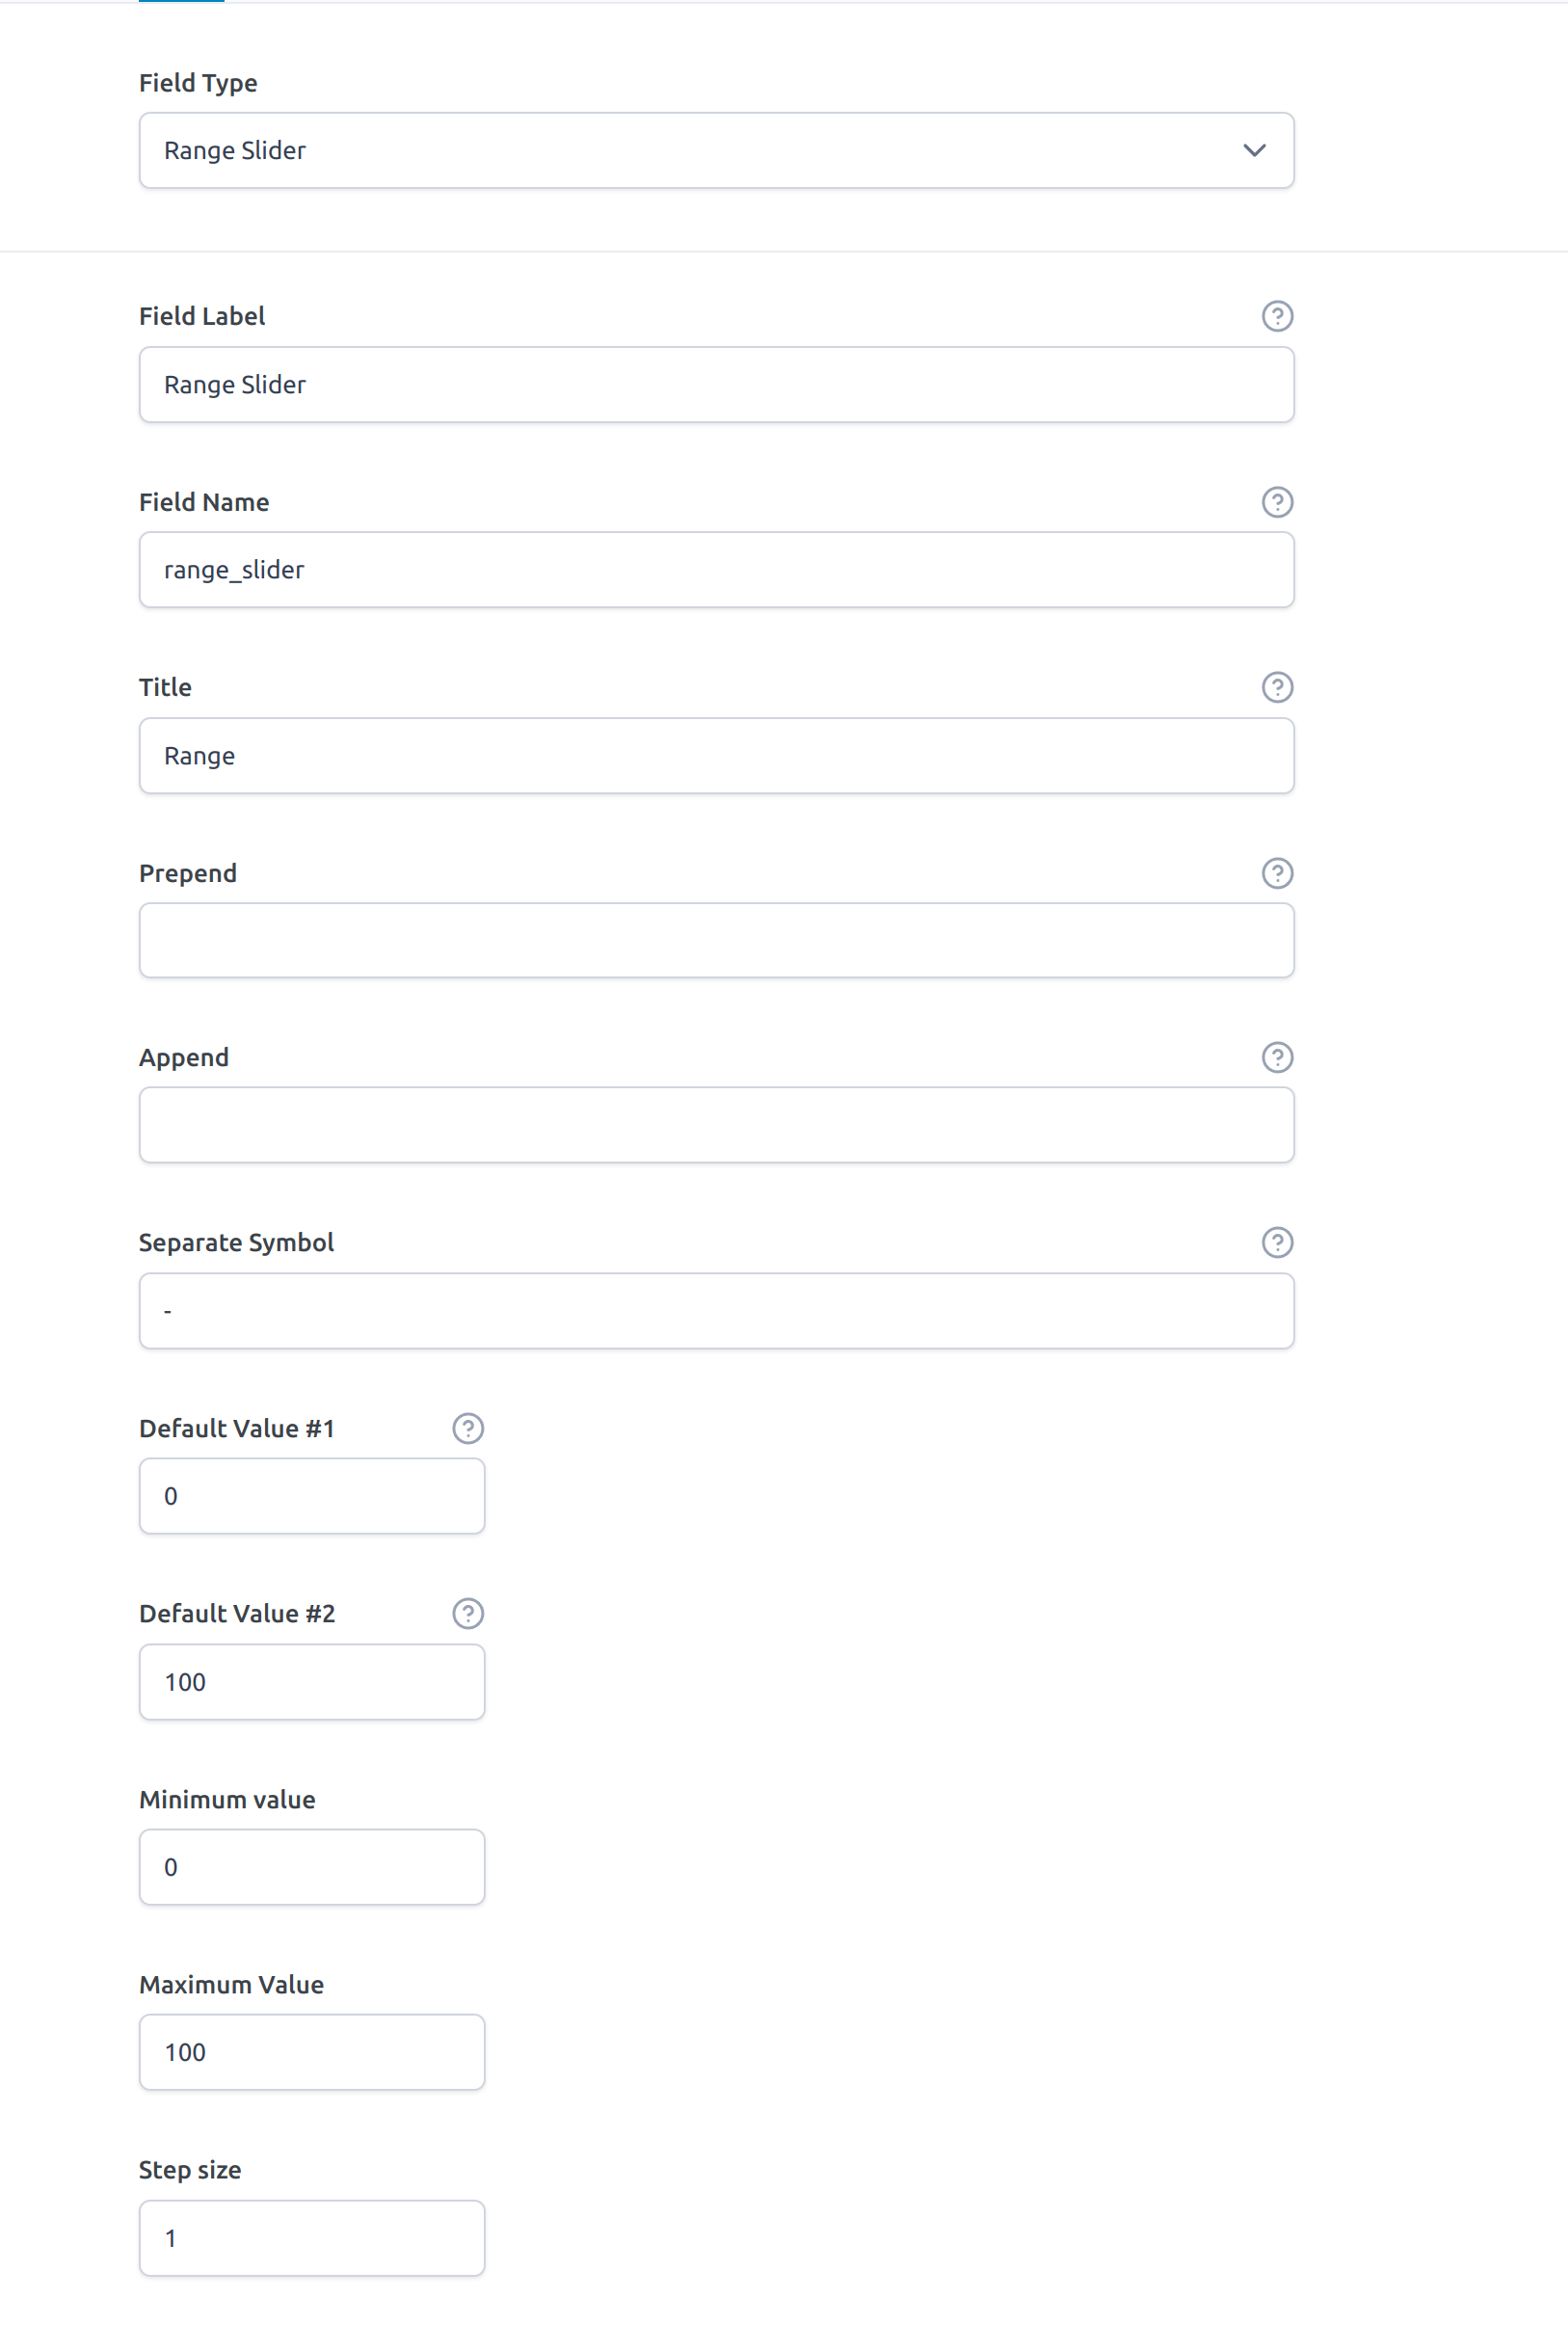Click the help icon beside Field Label
Screen dimensions: 1568x2325
pos(1277,316)
